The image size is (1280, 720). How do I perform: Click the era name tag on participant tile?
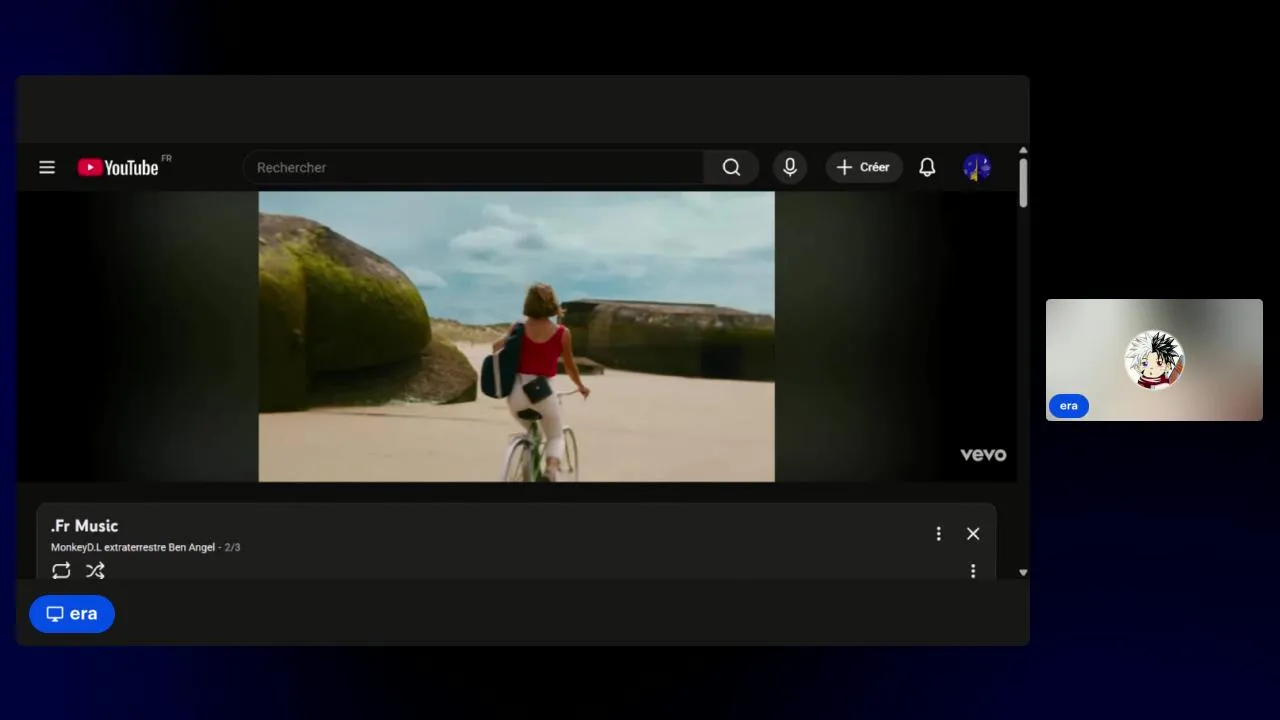click(x=1069, y=406)
